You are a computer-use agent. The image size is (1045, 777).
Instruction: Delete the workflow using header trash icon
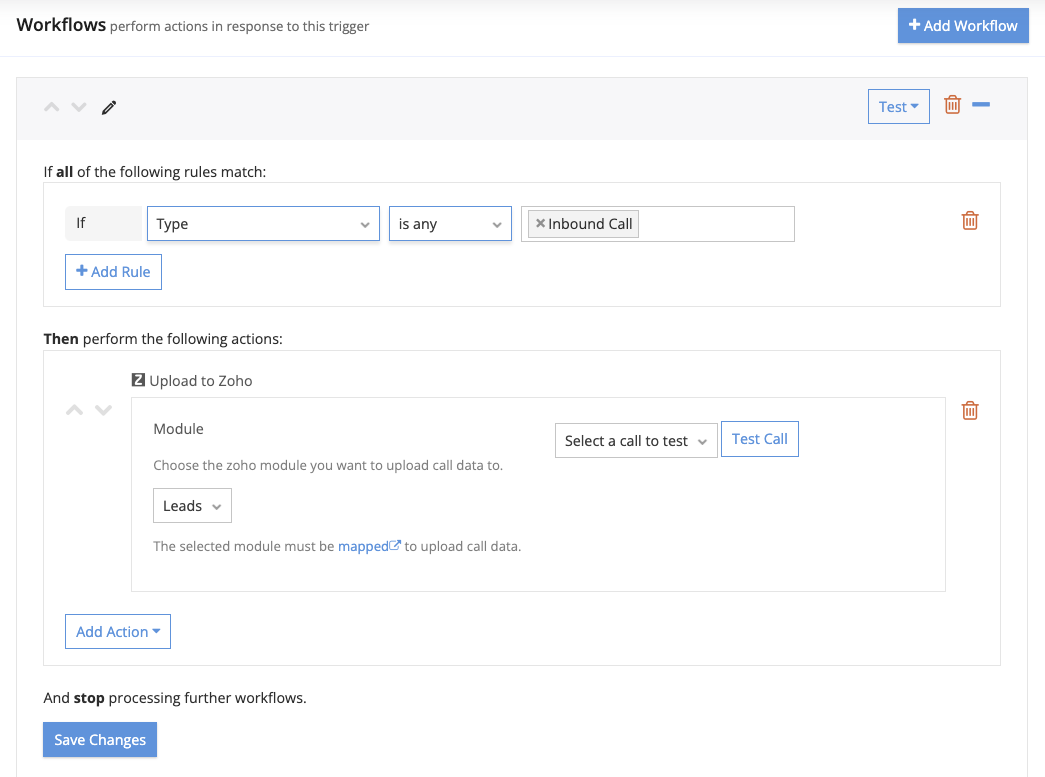pyautogui.click(x=952, y=105)
